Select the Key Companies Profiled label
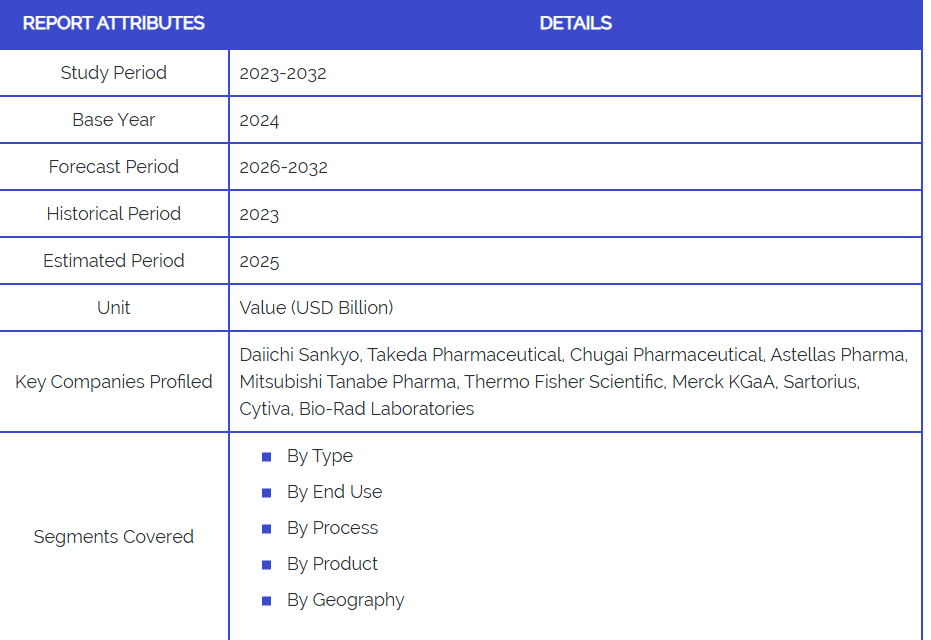Screen dimensions: 931x640 (x=114, y=381)
